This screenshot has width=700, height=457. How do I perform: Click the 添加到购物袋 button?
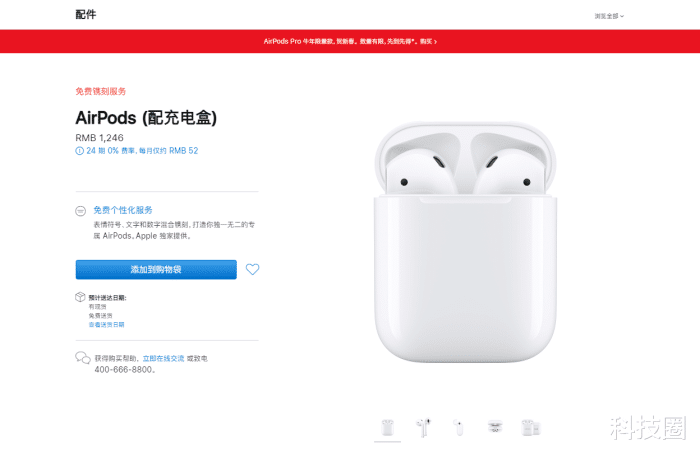click(156, 270)
